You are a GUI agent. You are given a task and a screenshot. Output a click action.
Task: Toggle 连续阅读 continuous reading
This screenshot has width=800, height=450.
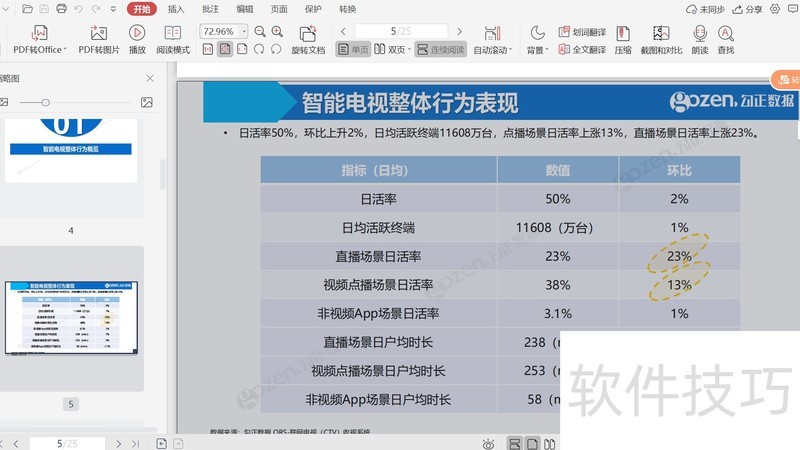coord(441,49)
